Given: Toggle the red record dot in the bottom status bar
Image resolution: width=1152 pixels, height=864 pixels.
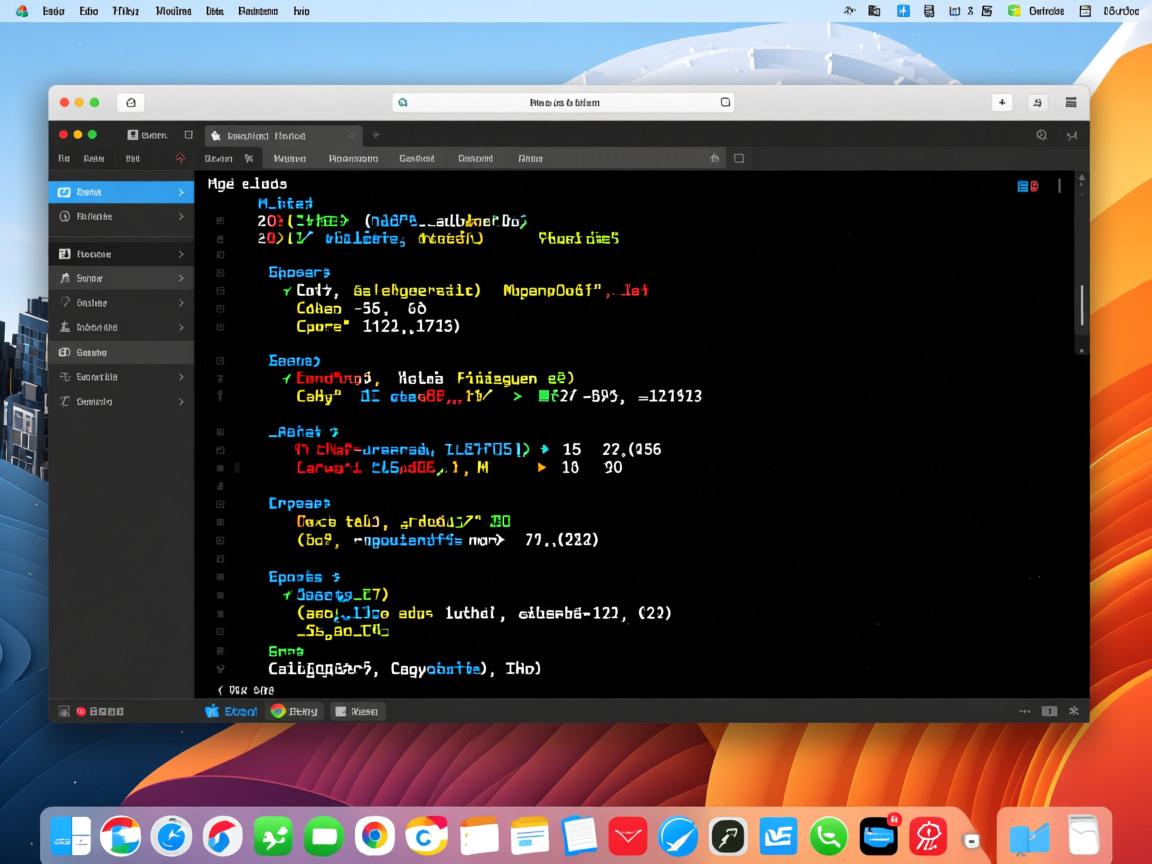Looking at the screenshot, I should [81, 712].
